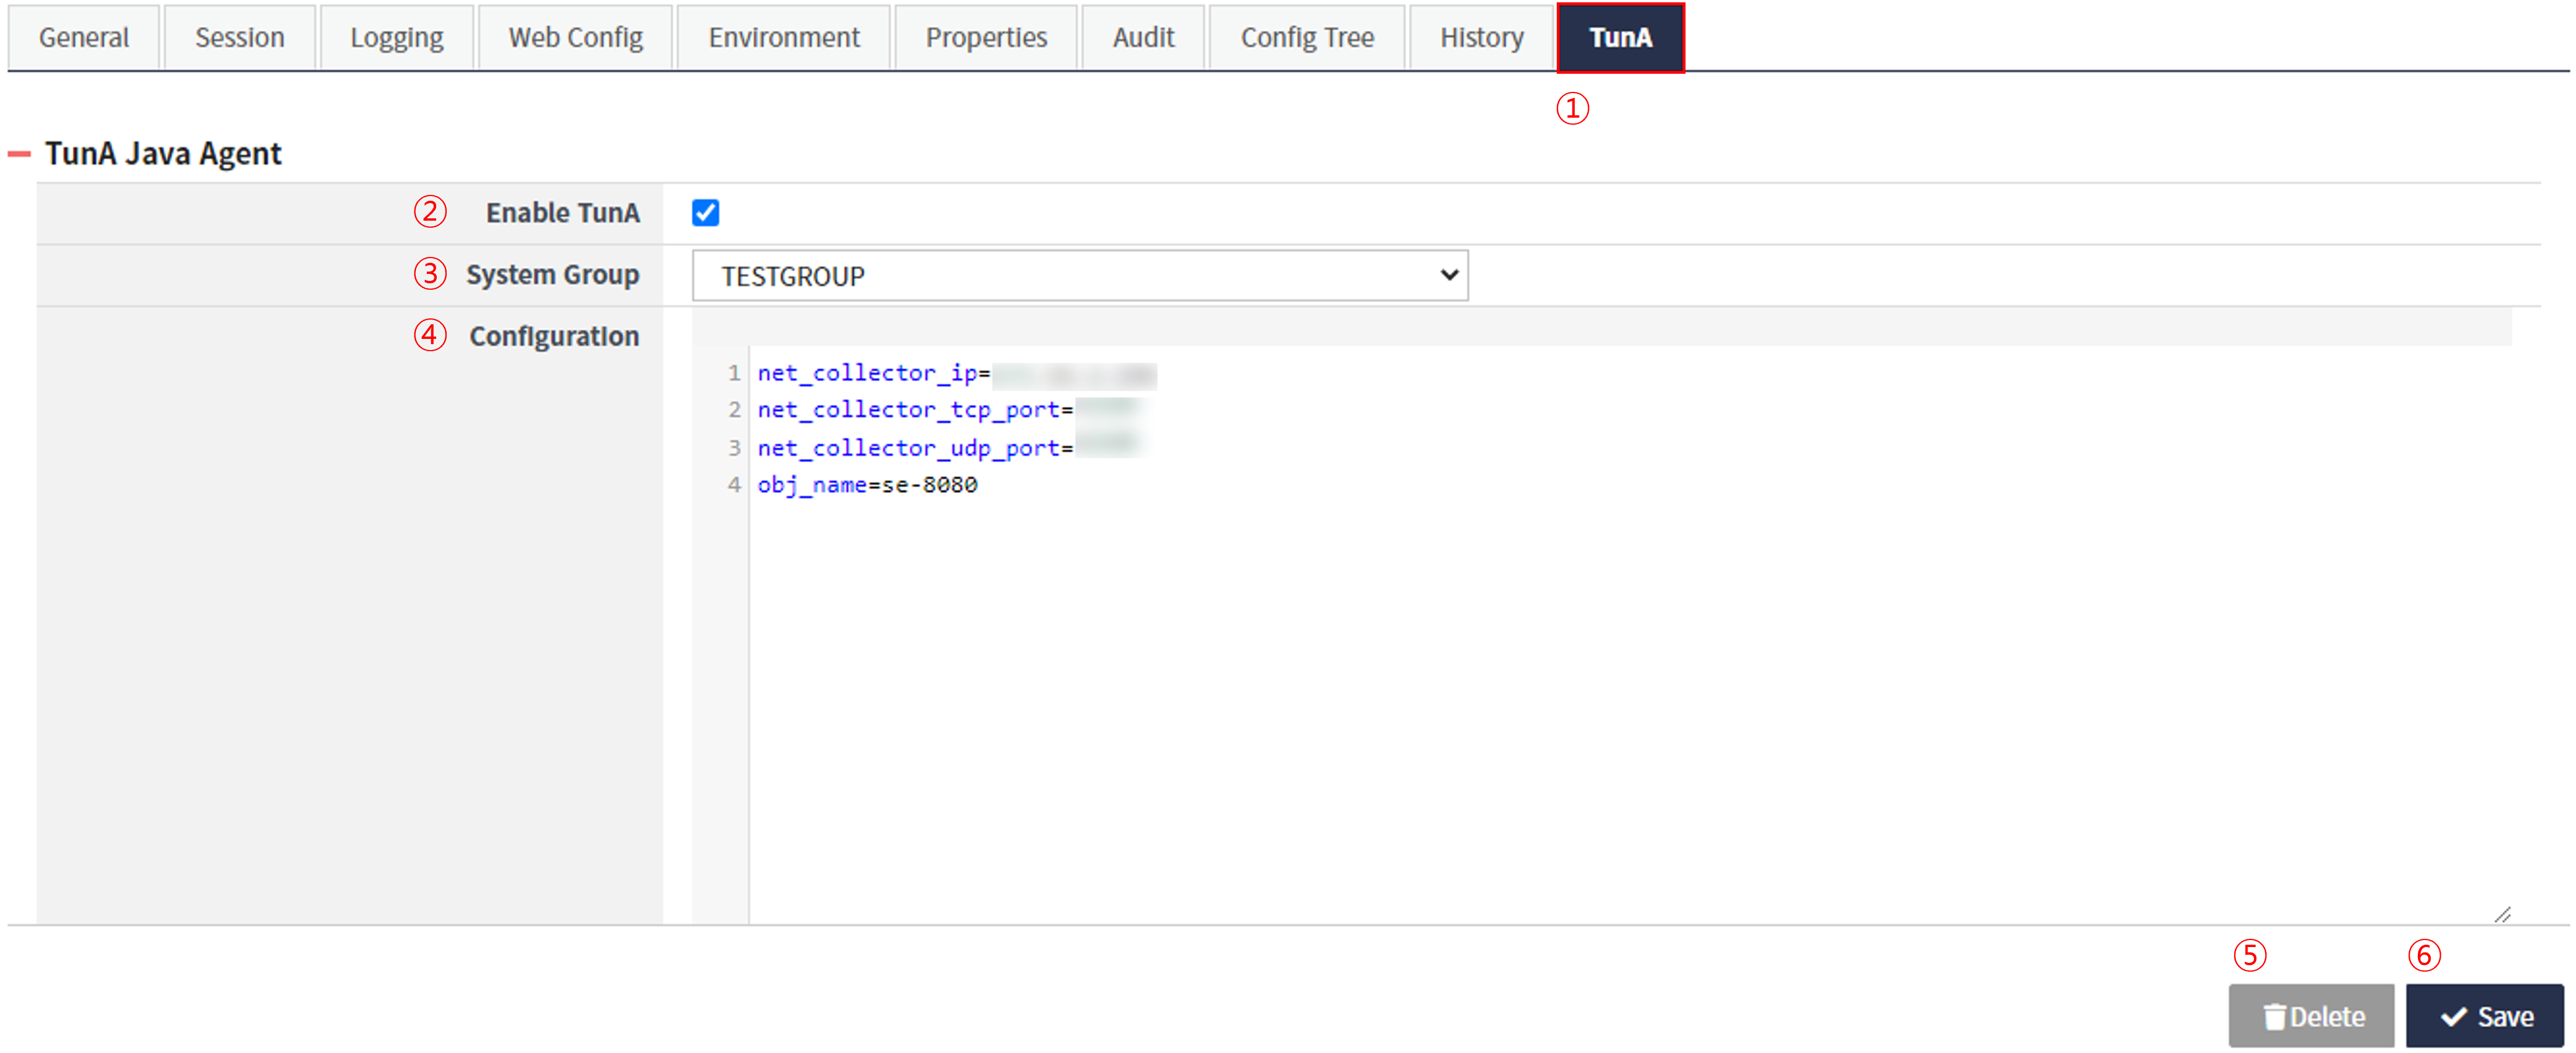Image resolution: width=2576 pixels, height=1053 pixels.
Task: Click the trash icon on Delete
Action: point(2274,1016)
